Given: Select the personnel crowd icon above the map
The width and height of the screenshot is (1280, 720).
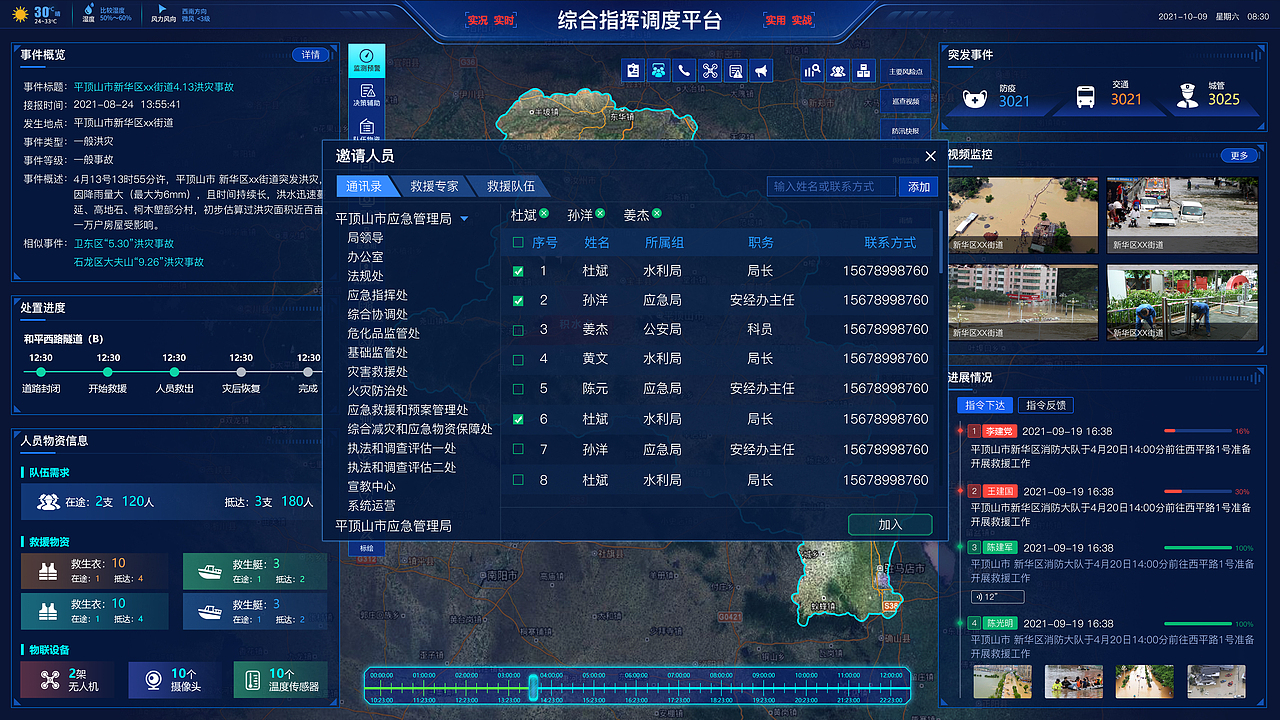Looking at the screenshot, I should coord(838,70).
